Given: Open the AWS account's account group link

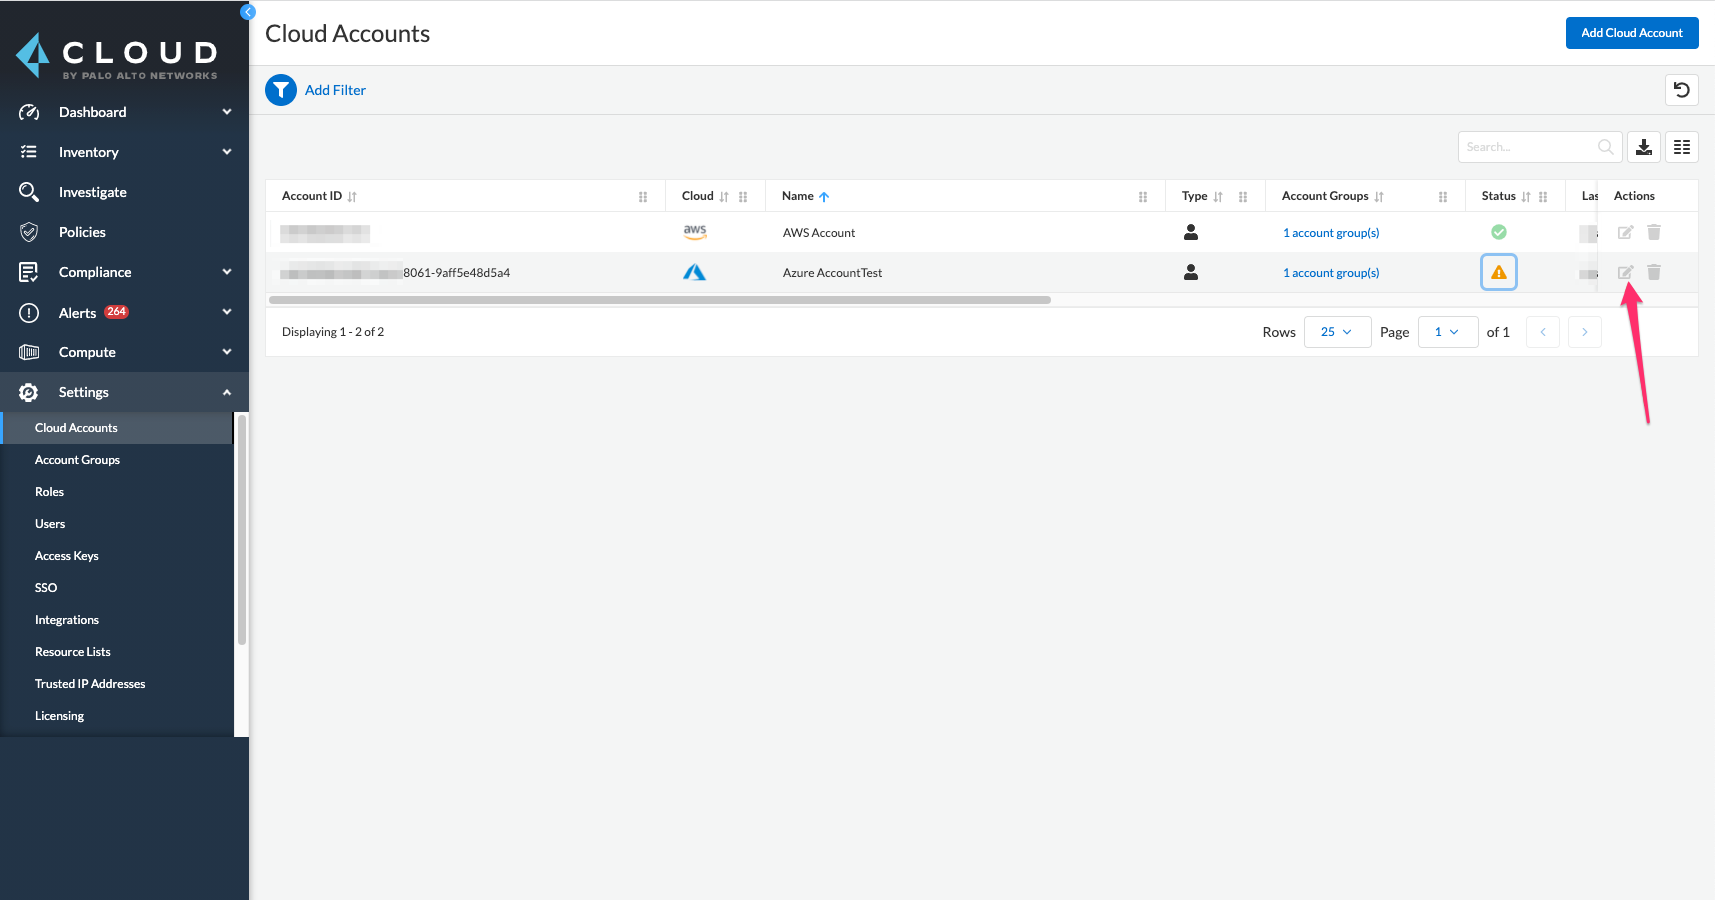Looking at the screenshot, I should 1331,233.
